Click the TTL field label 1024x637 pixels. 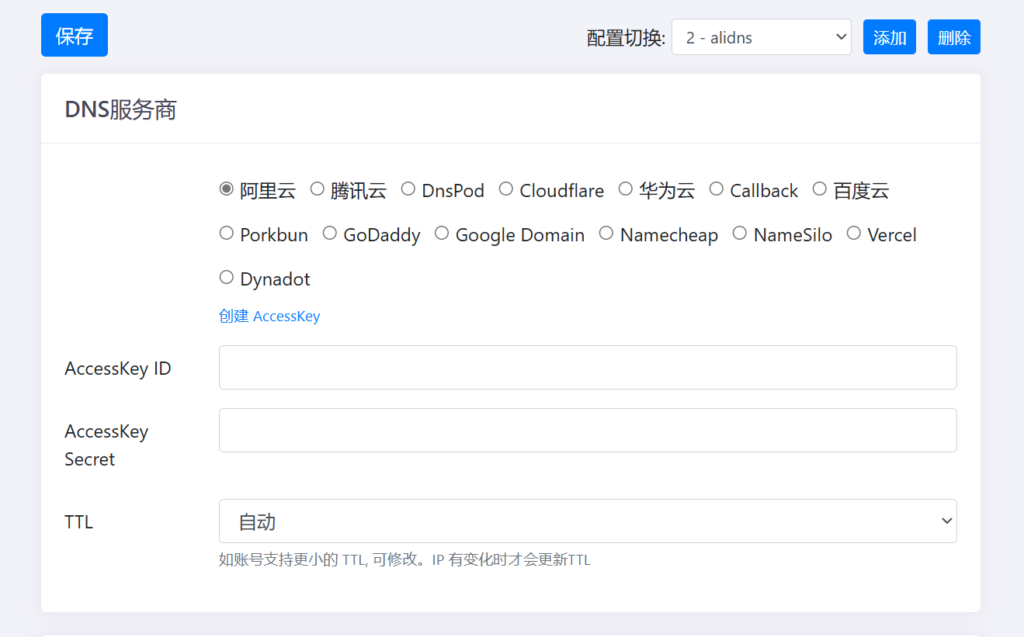[x=79, y=522]
